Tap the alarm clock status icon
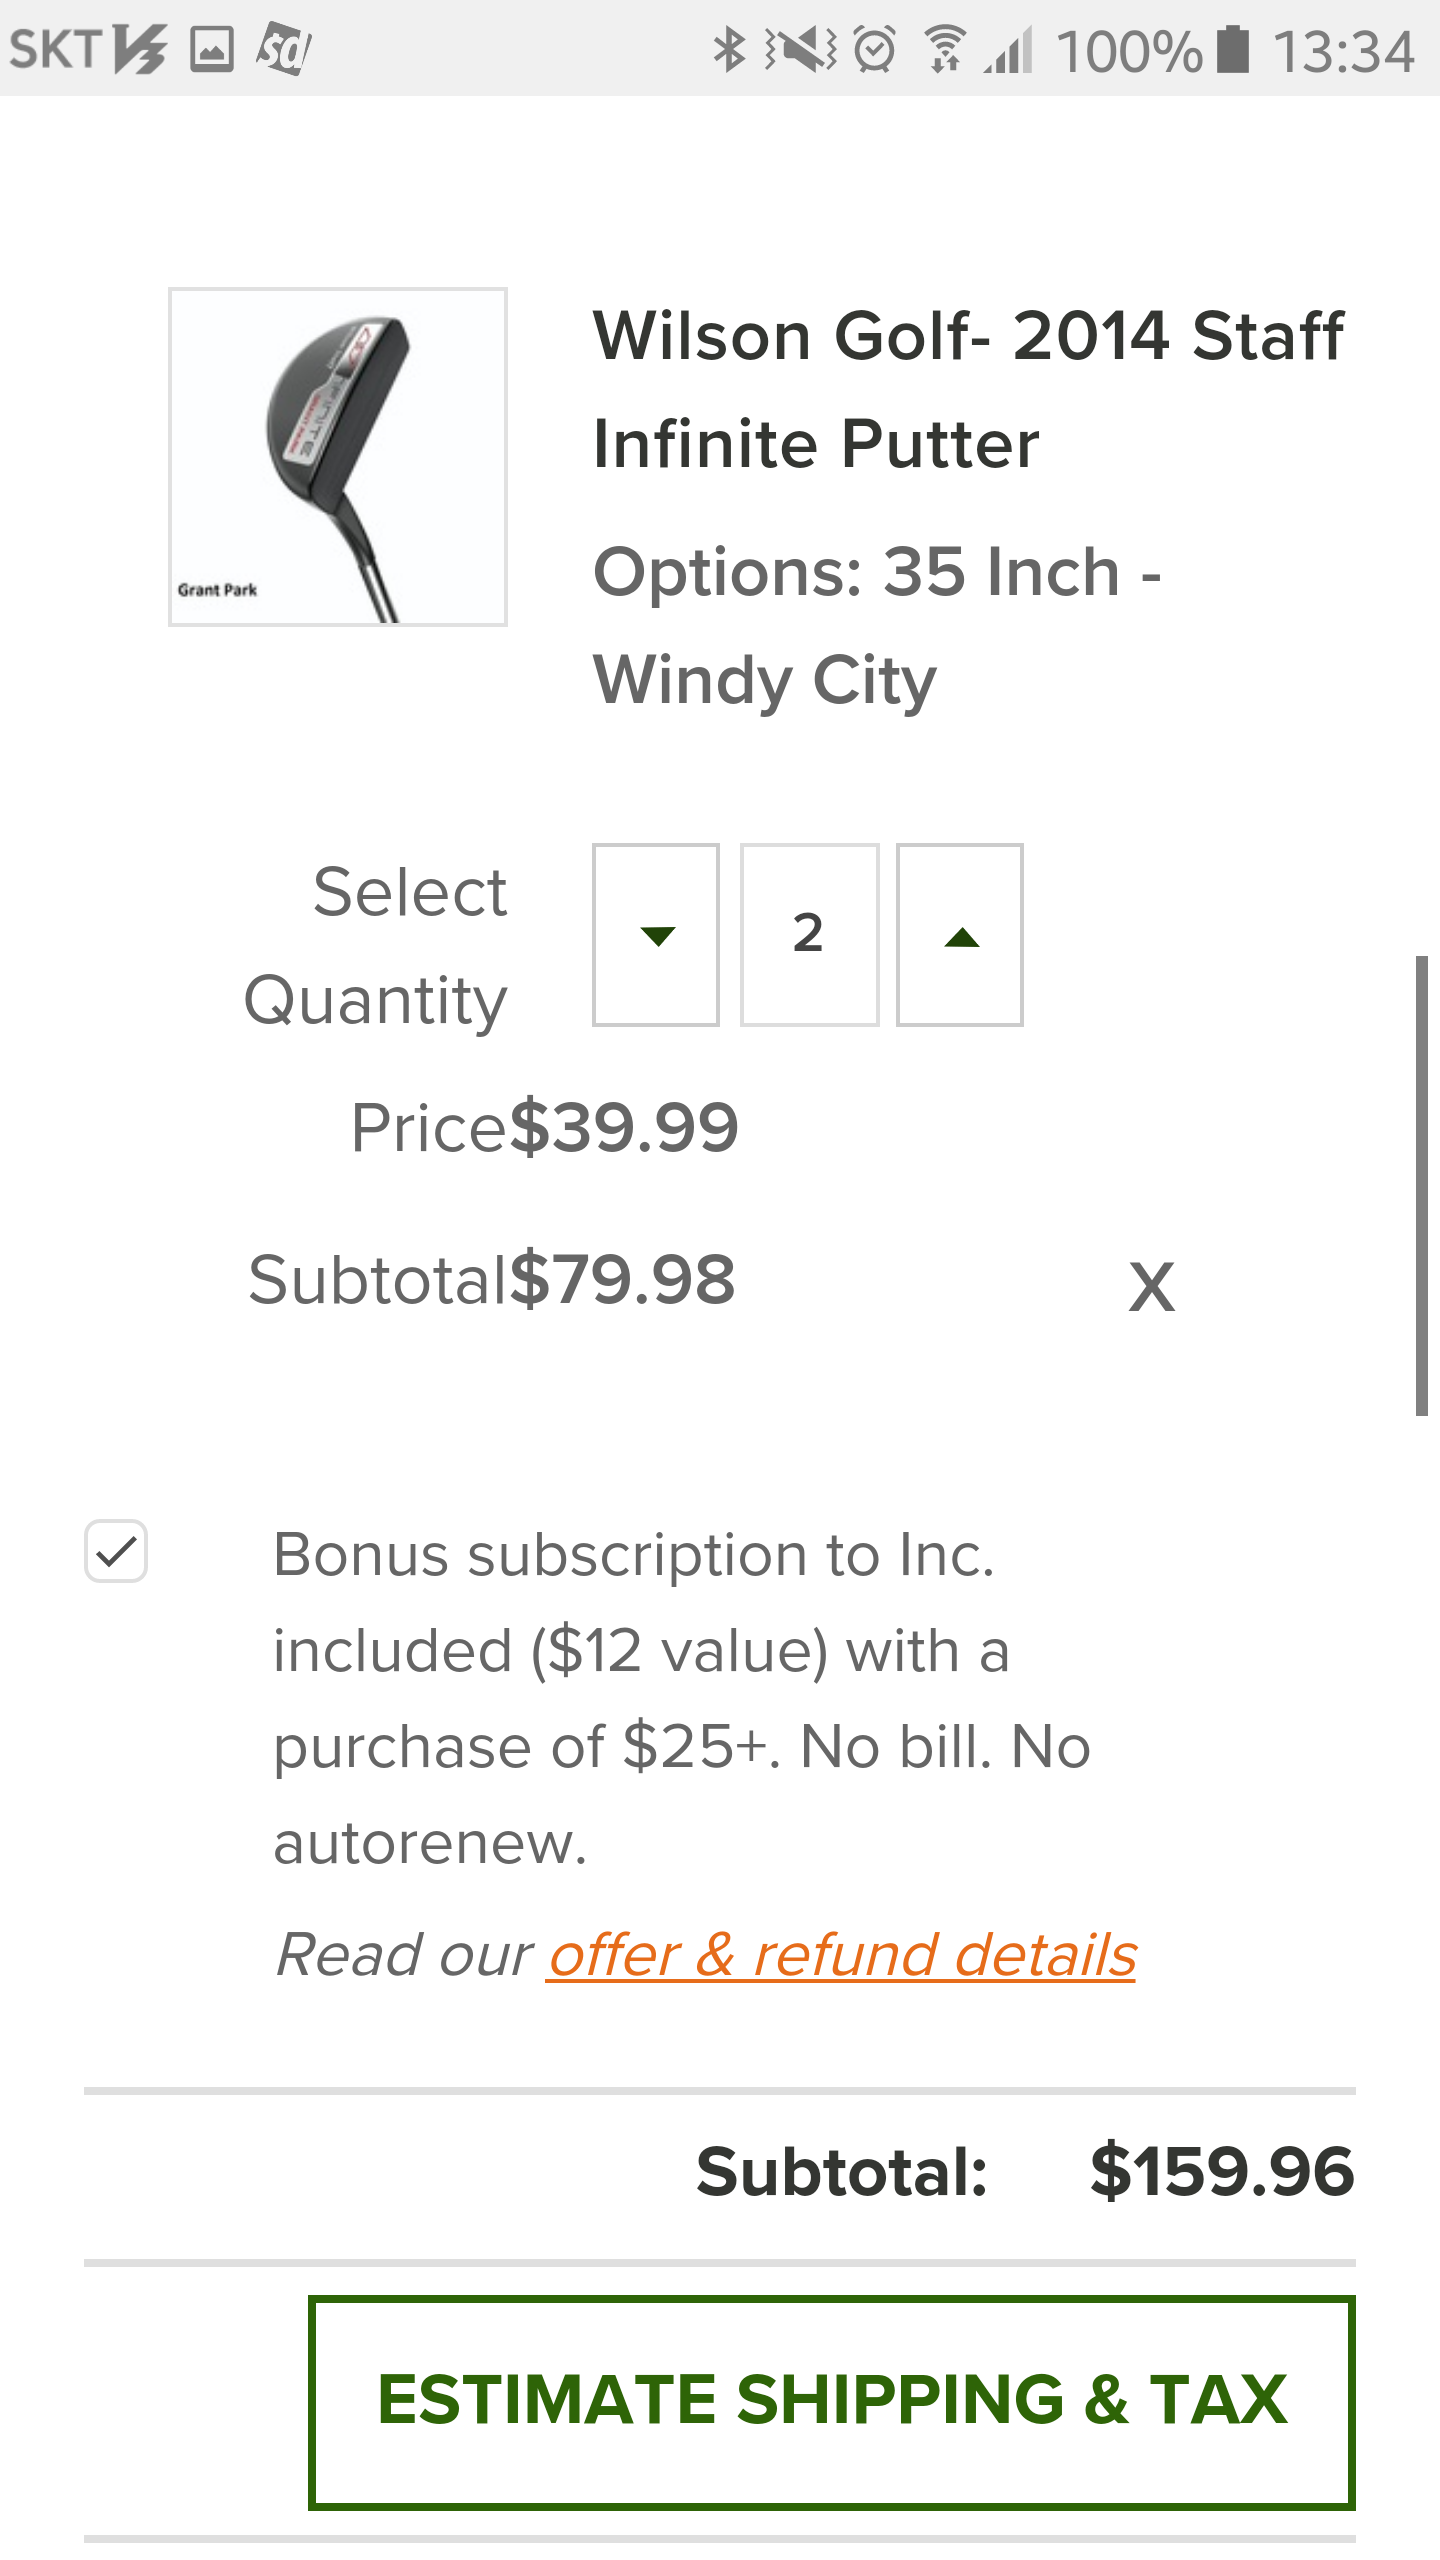The height and width of the screenshot is (2560, 1440). click(875, 49)
